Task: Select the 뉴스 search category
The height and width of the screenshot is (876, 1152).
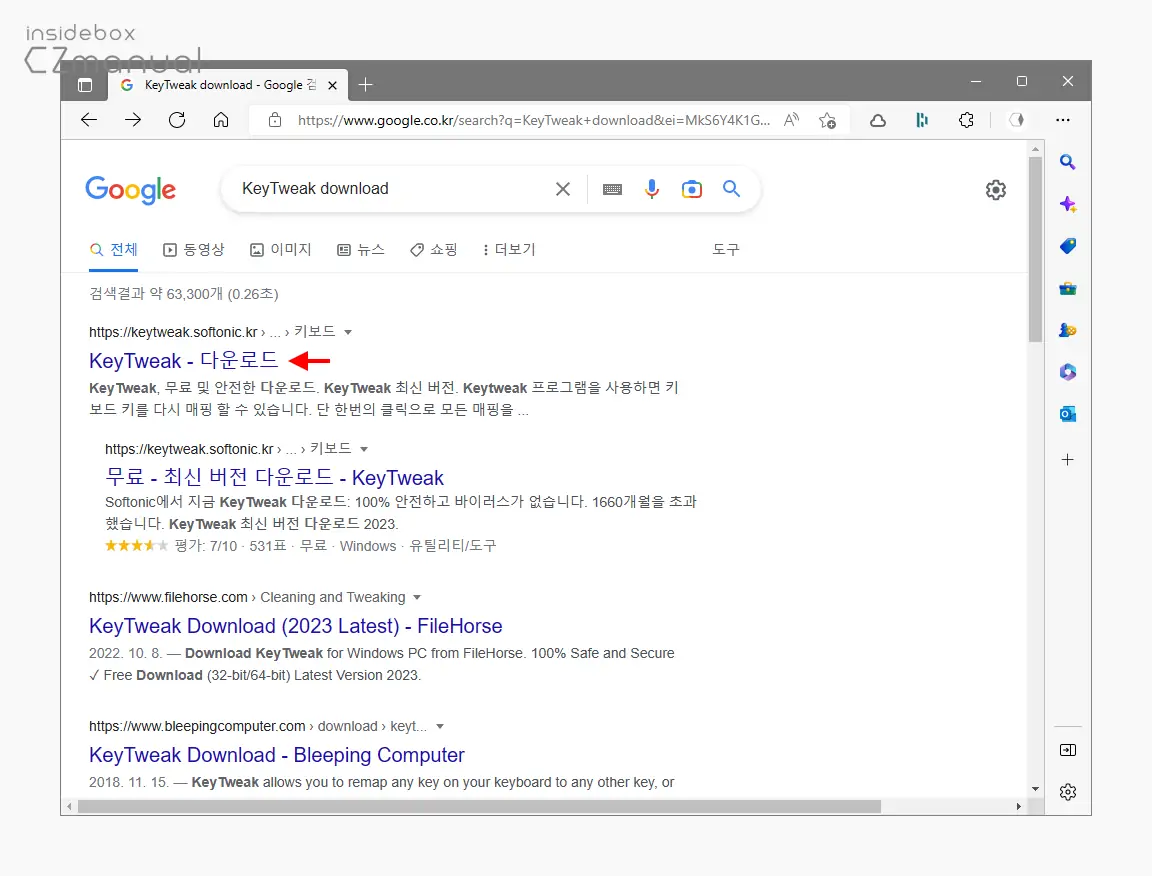Action: 361,249
